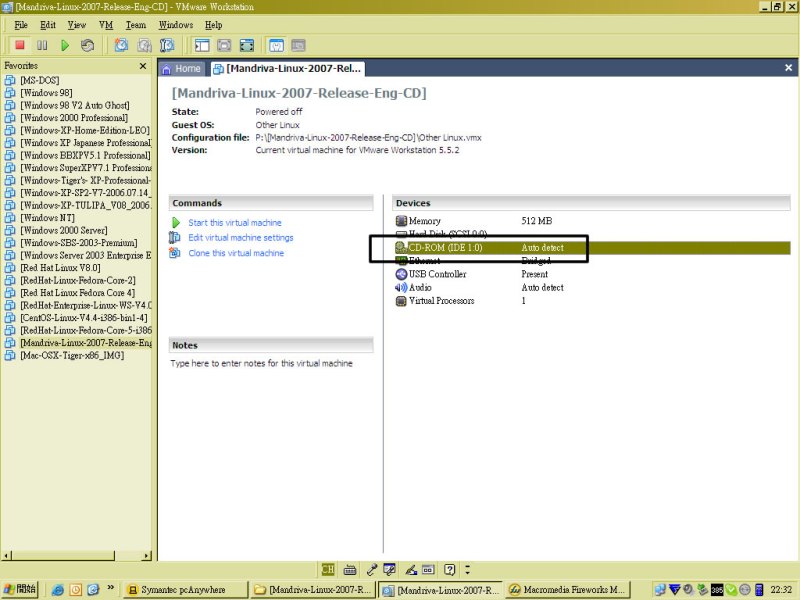Open the VM menu

point(105,24)
